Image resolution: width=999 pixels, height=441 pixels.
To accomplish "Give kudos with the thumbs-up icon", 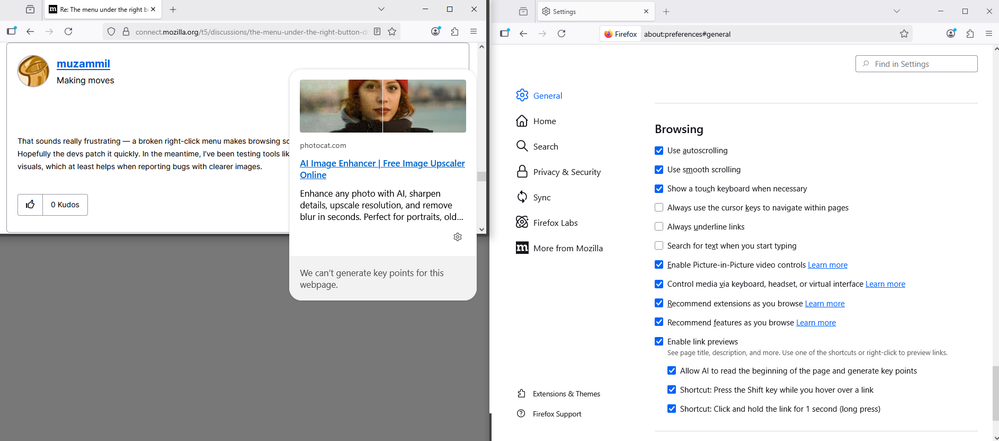I will pos(31,205).
